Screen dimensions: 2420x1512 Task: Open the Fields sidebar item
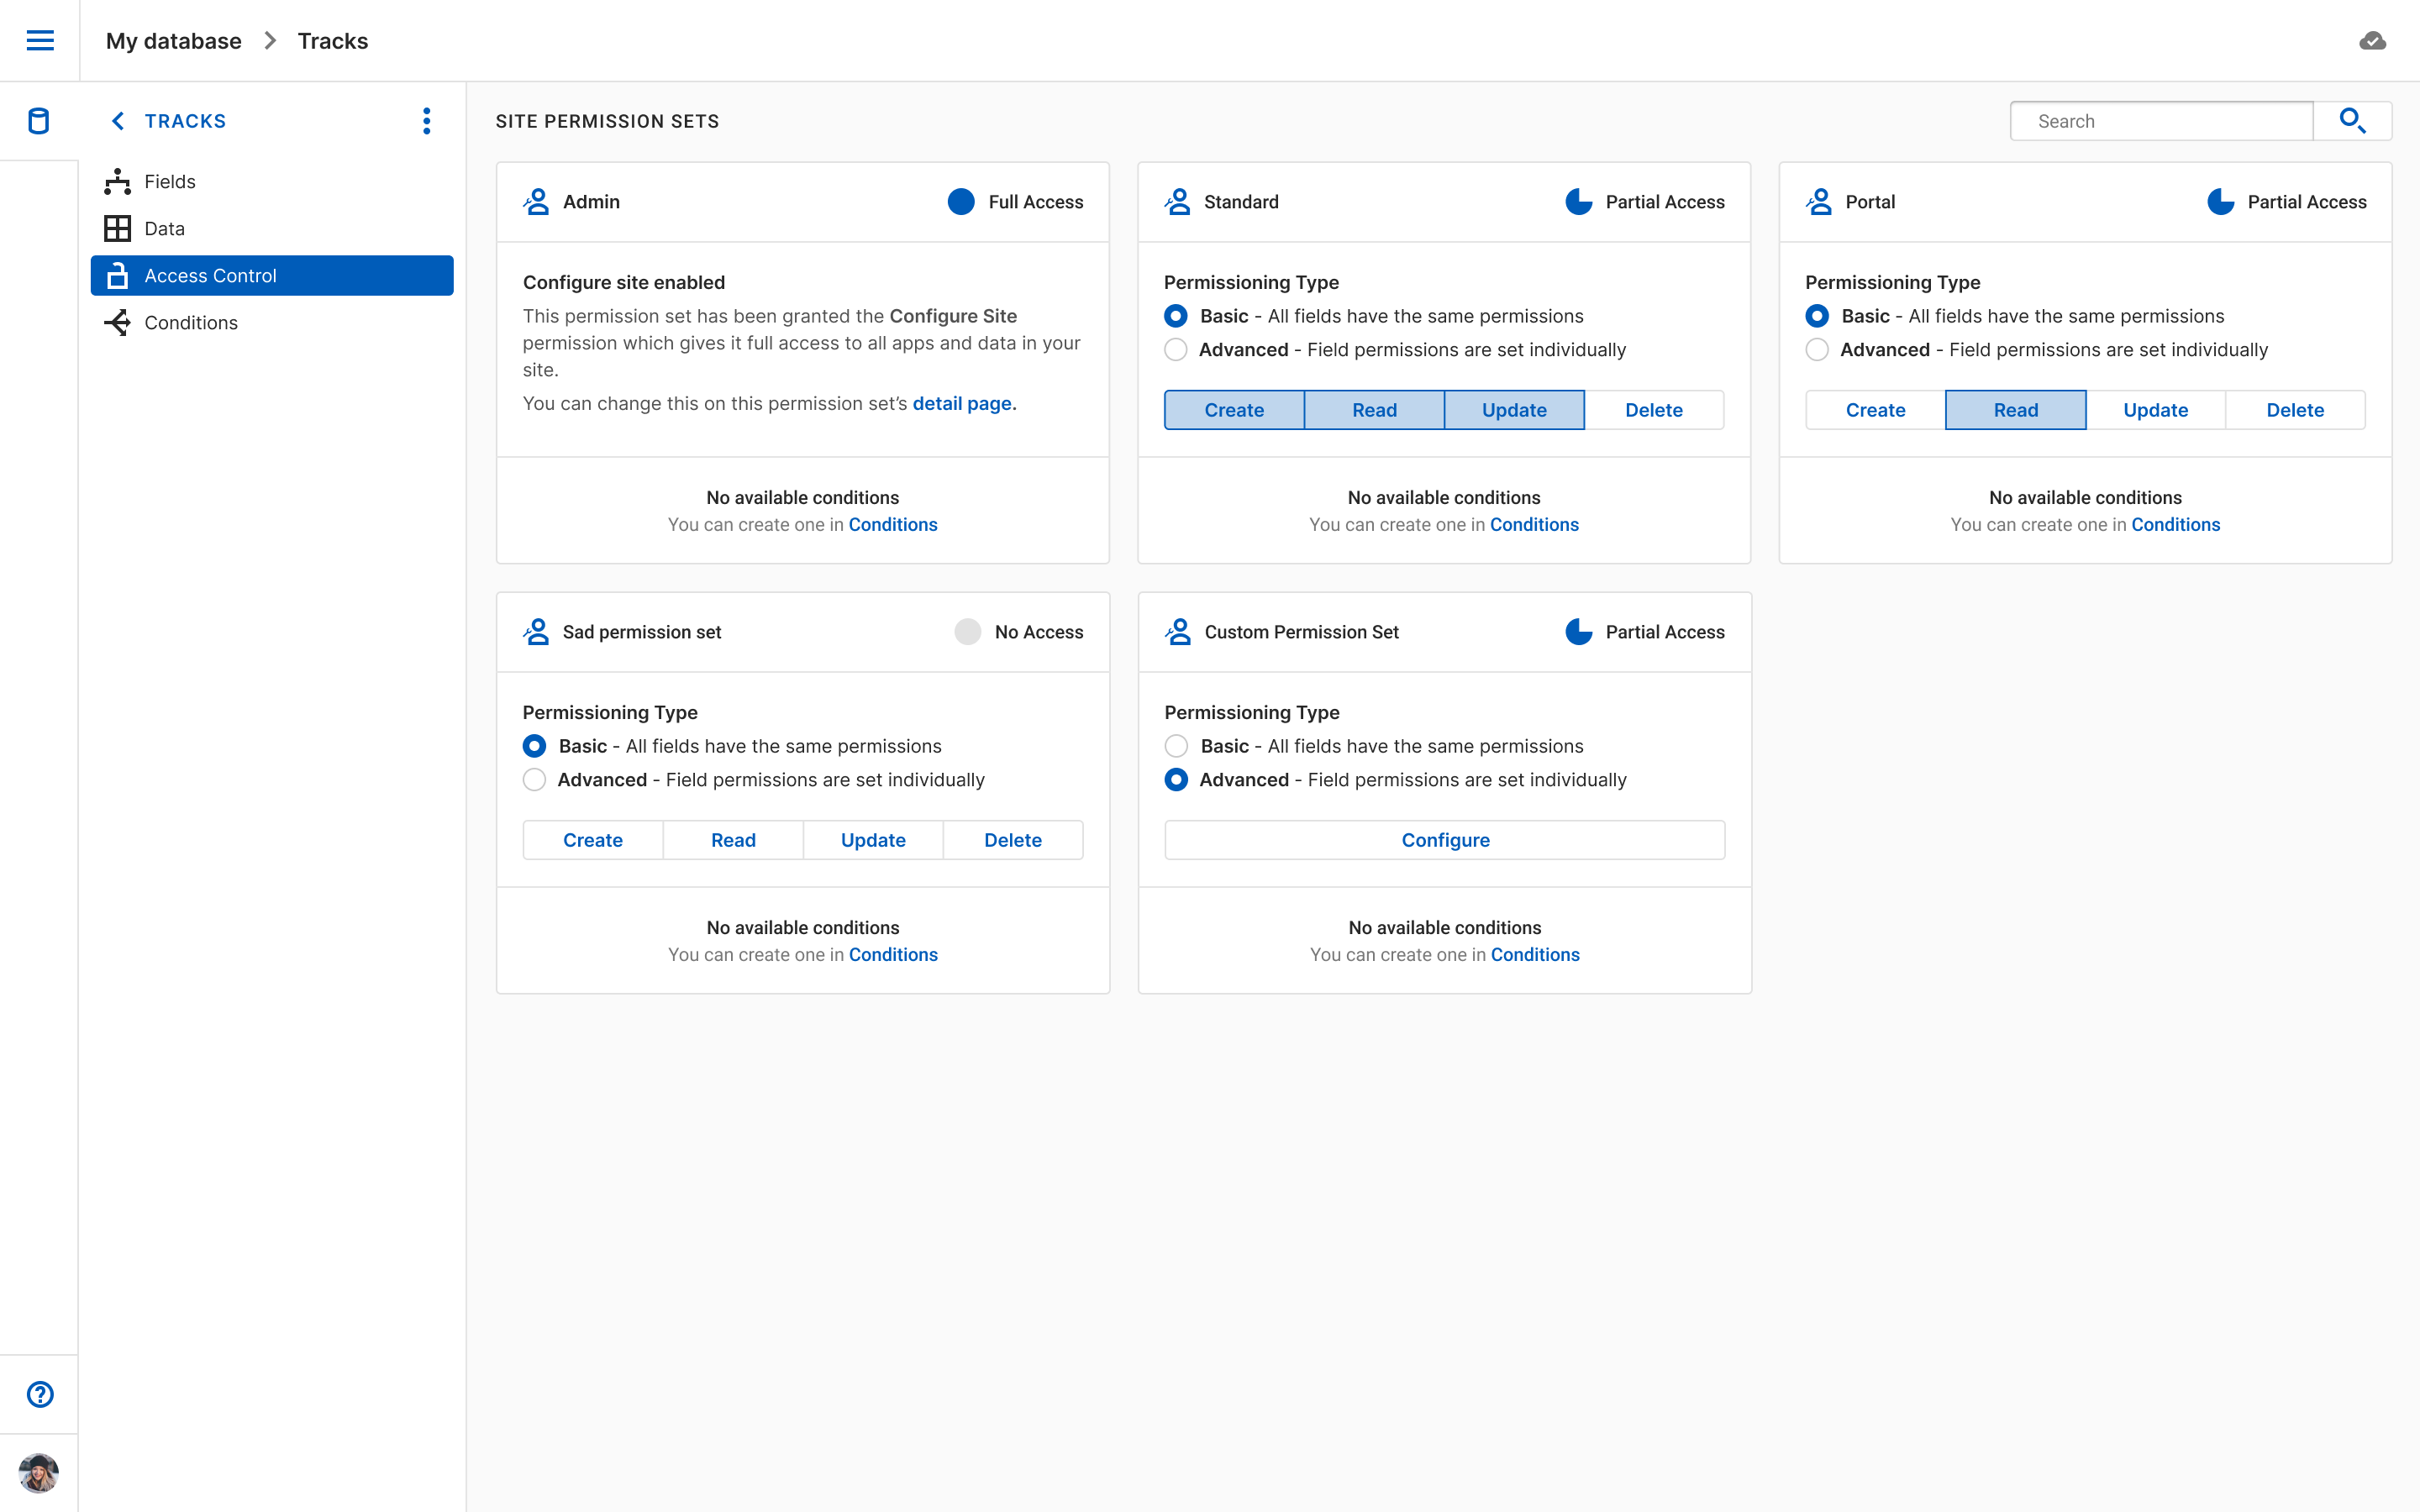pos(170,182)
